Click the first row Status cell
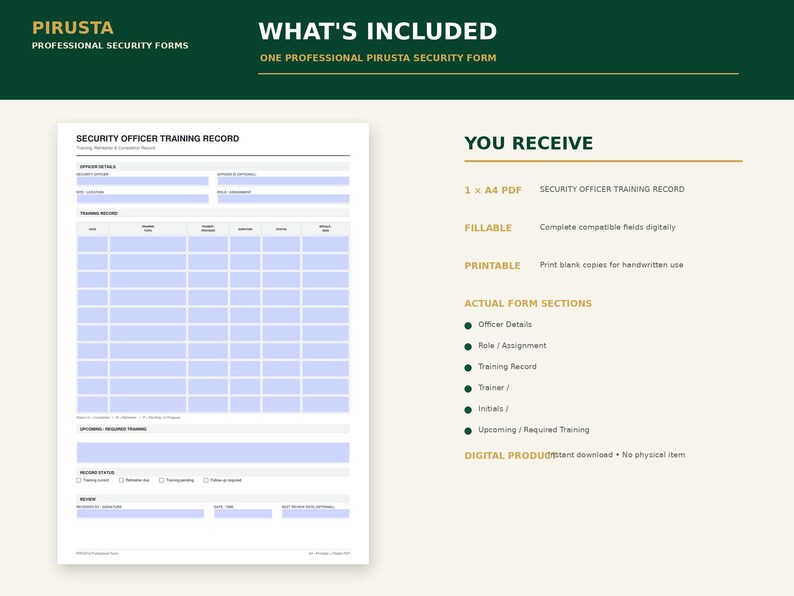Image resolution: width=794 pixels, height=596 pixels. [x=281, y=245]
